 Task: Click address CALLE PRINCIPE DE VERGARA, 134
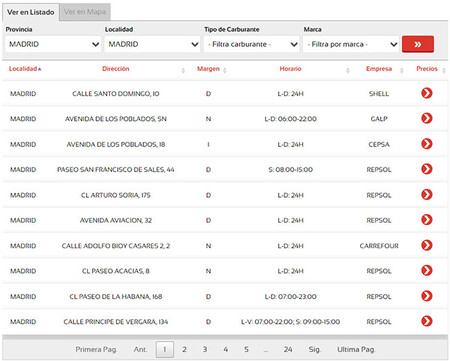(x=116, y=322)
